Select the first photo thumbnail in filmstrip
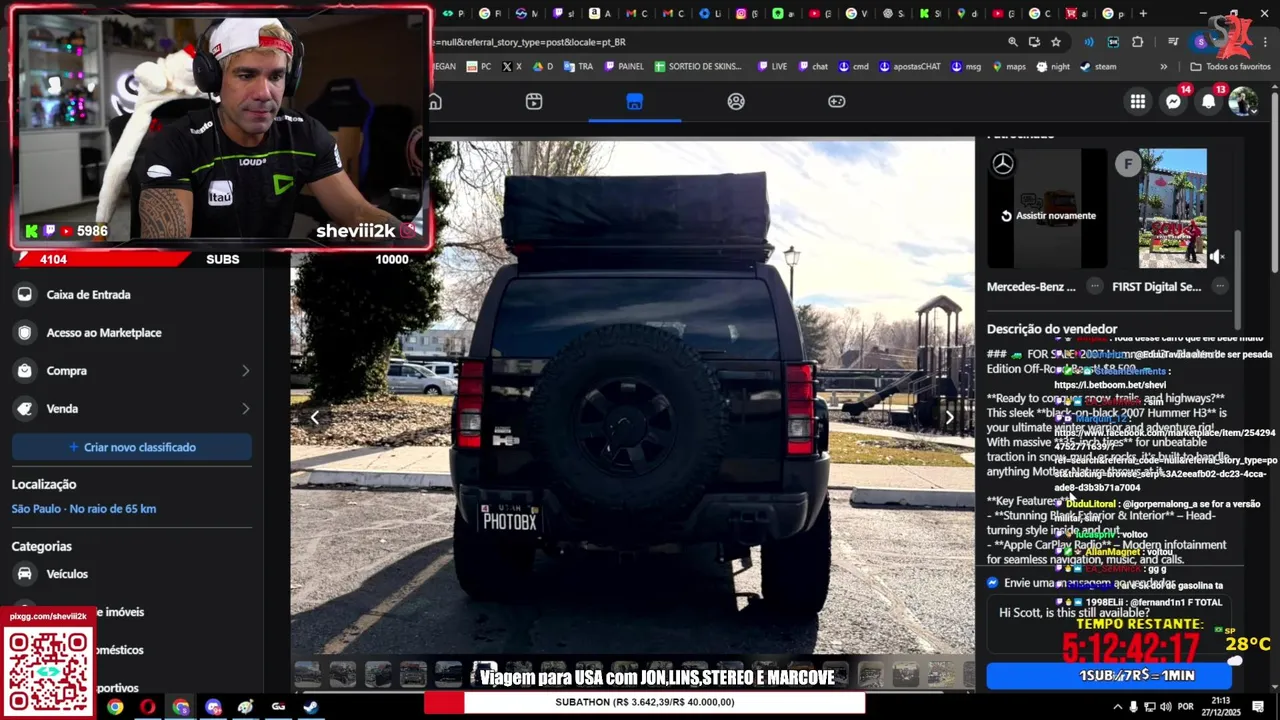1280x720 pixels. pos(308,674)
